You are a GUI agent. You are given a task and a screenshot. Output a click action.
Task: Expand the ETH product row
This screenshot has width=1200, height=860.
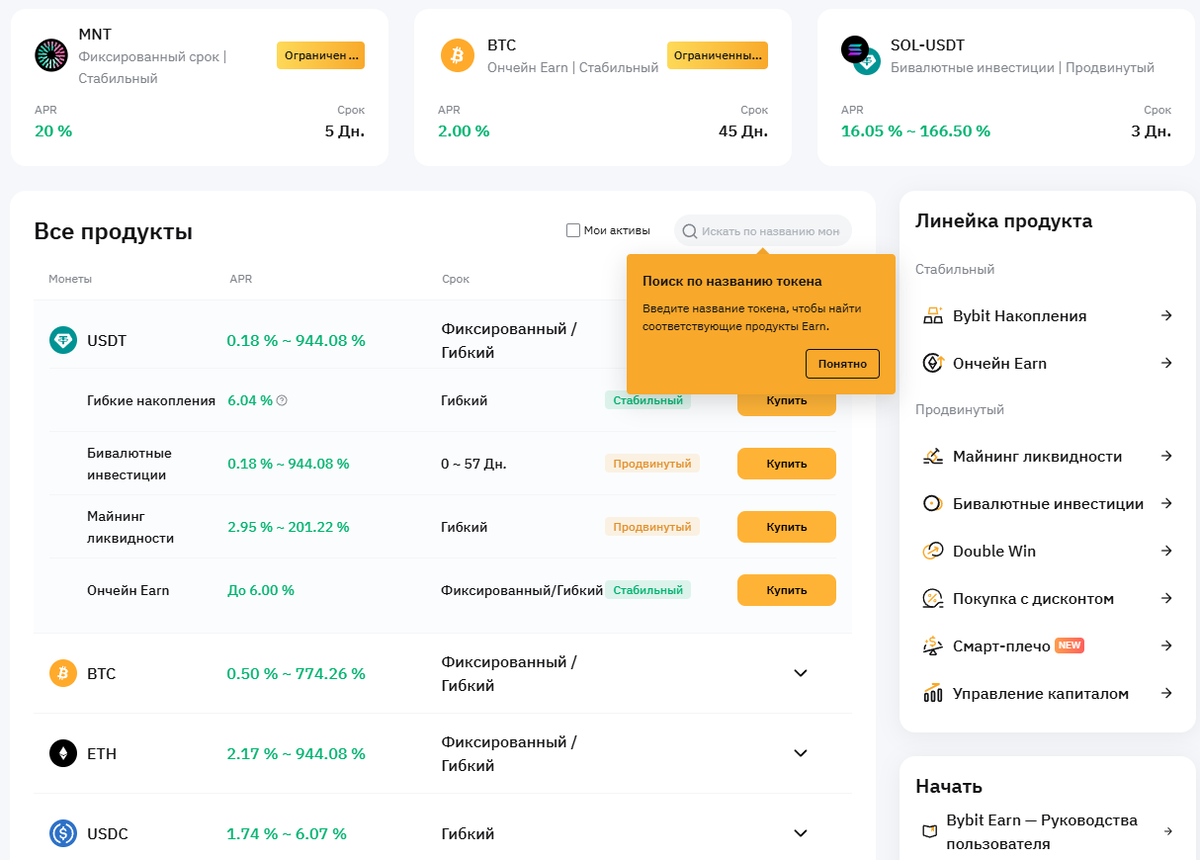(x=800, y=753)
